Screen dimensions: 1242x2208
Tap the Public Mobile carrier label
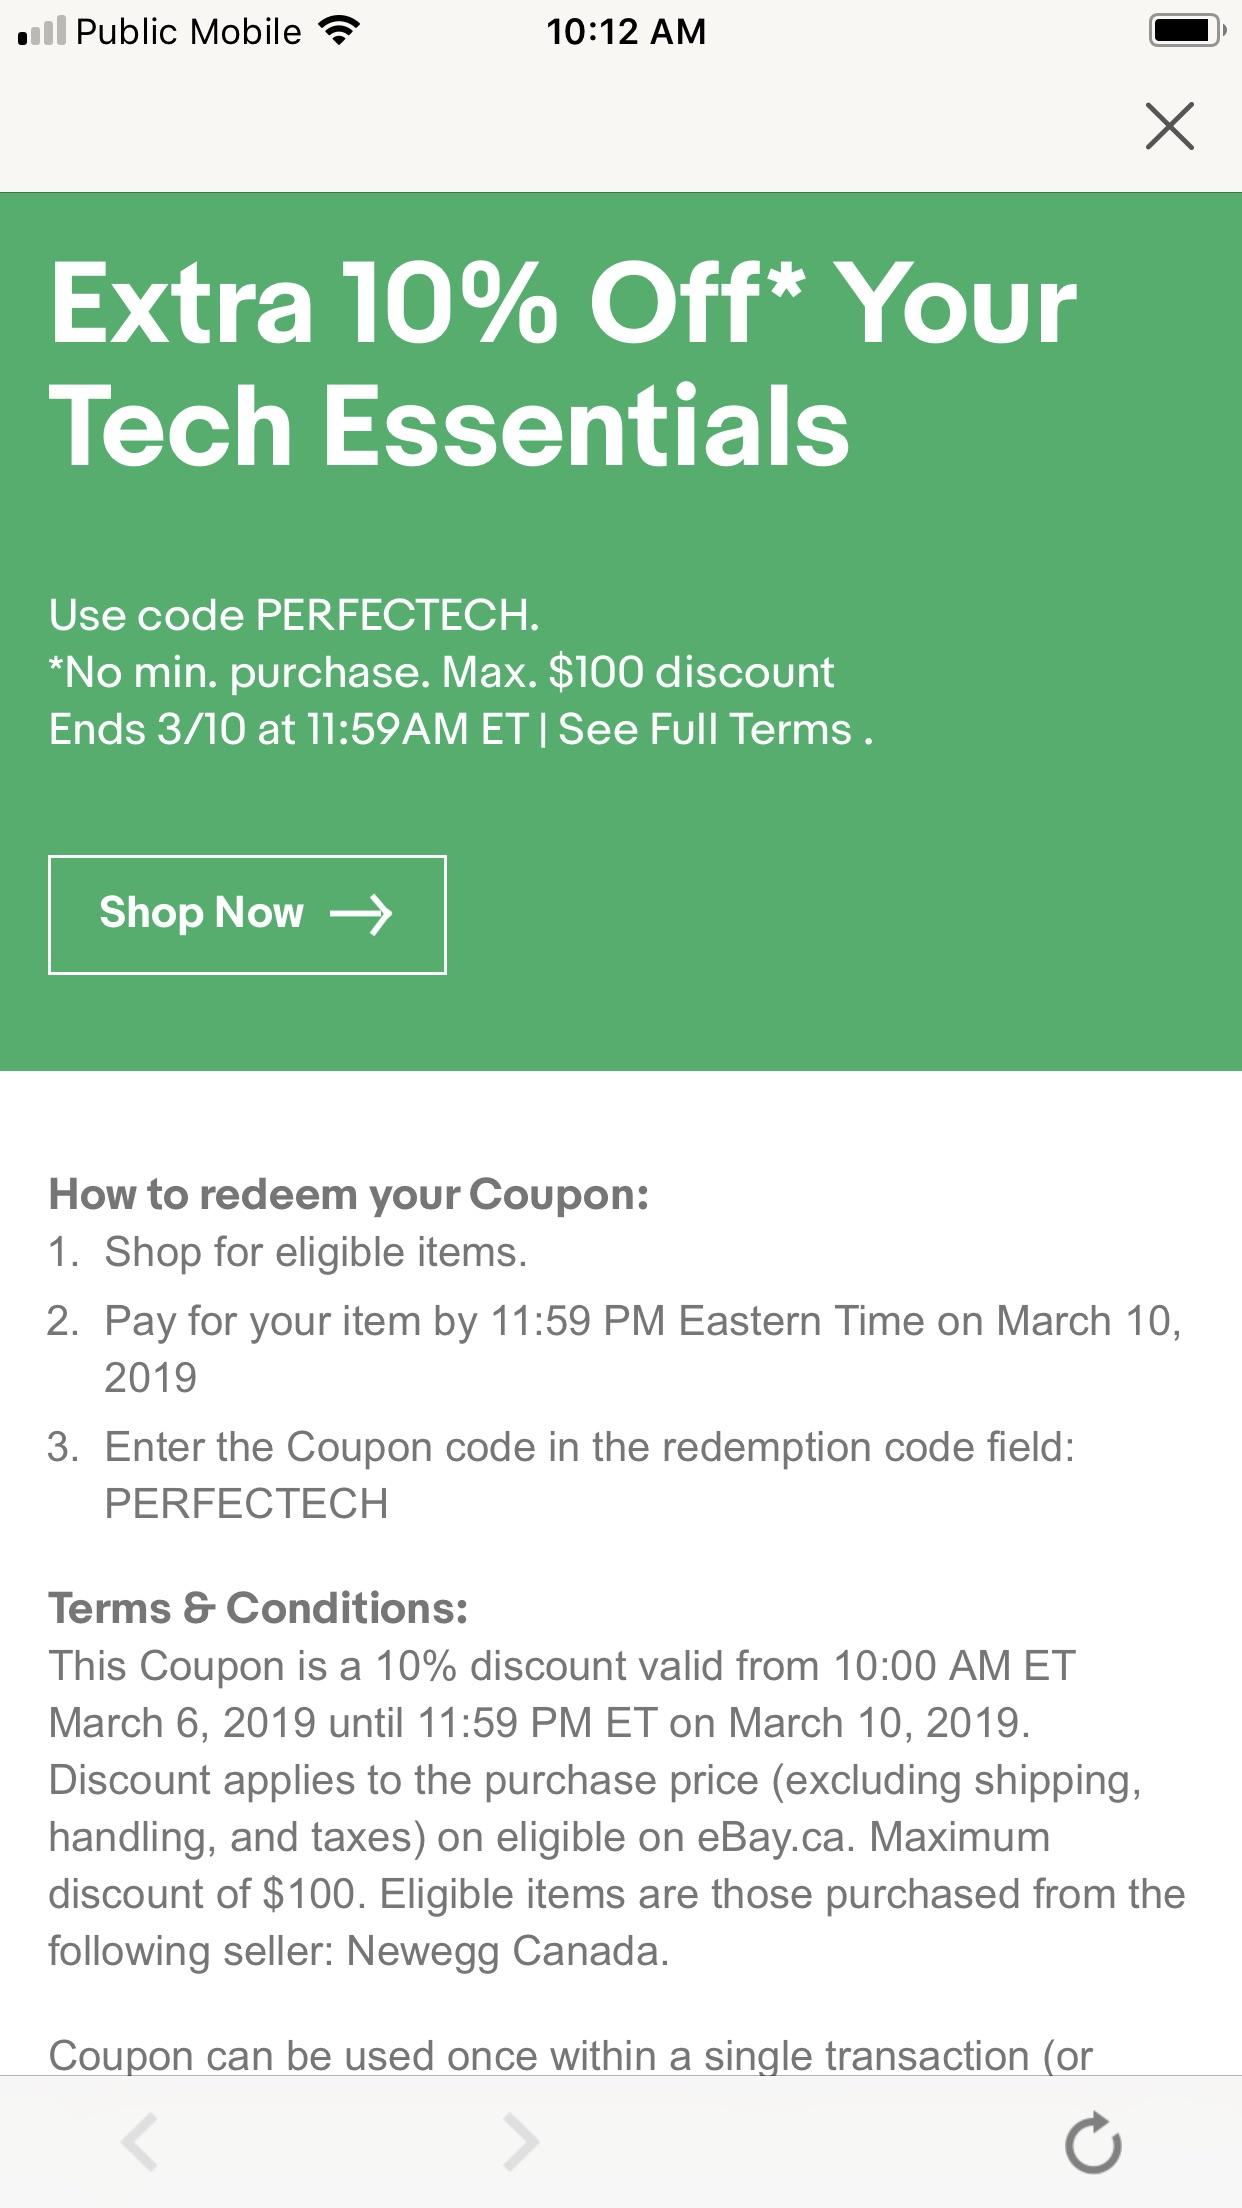tap(190, 30)
